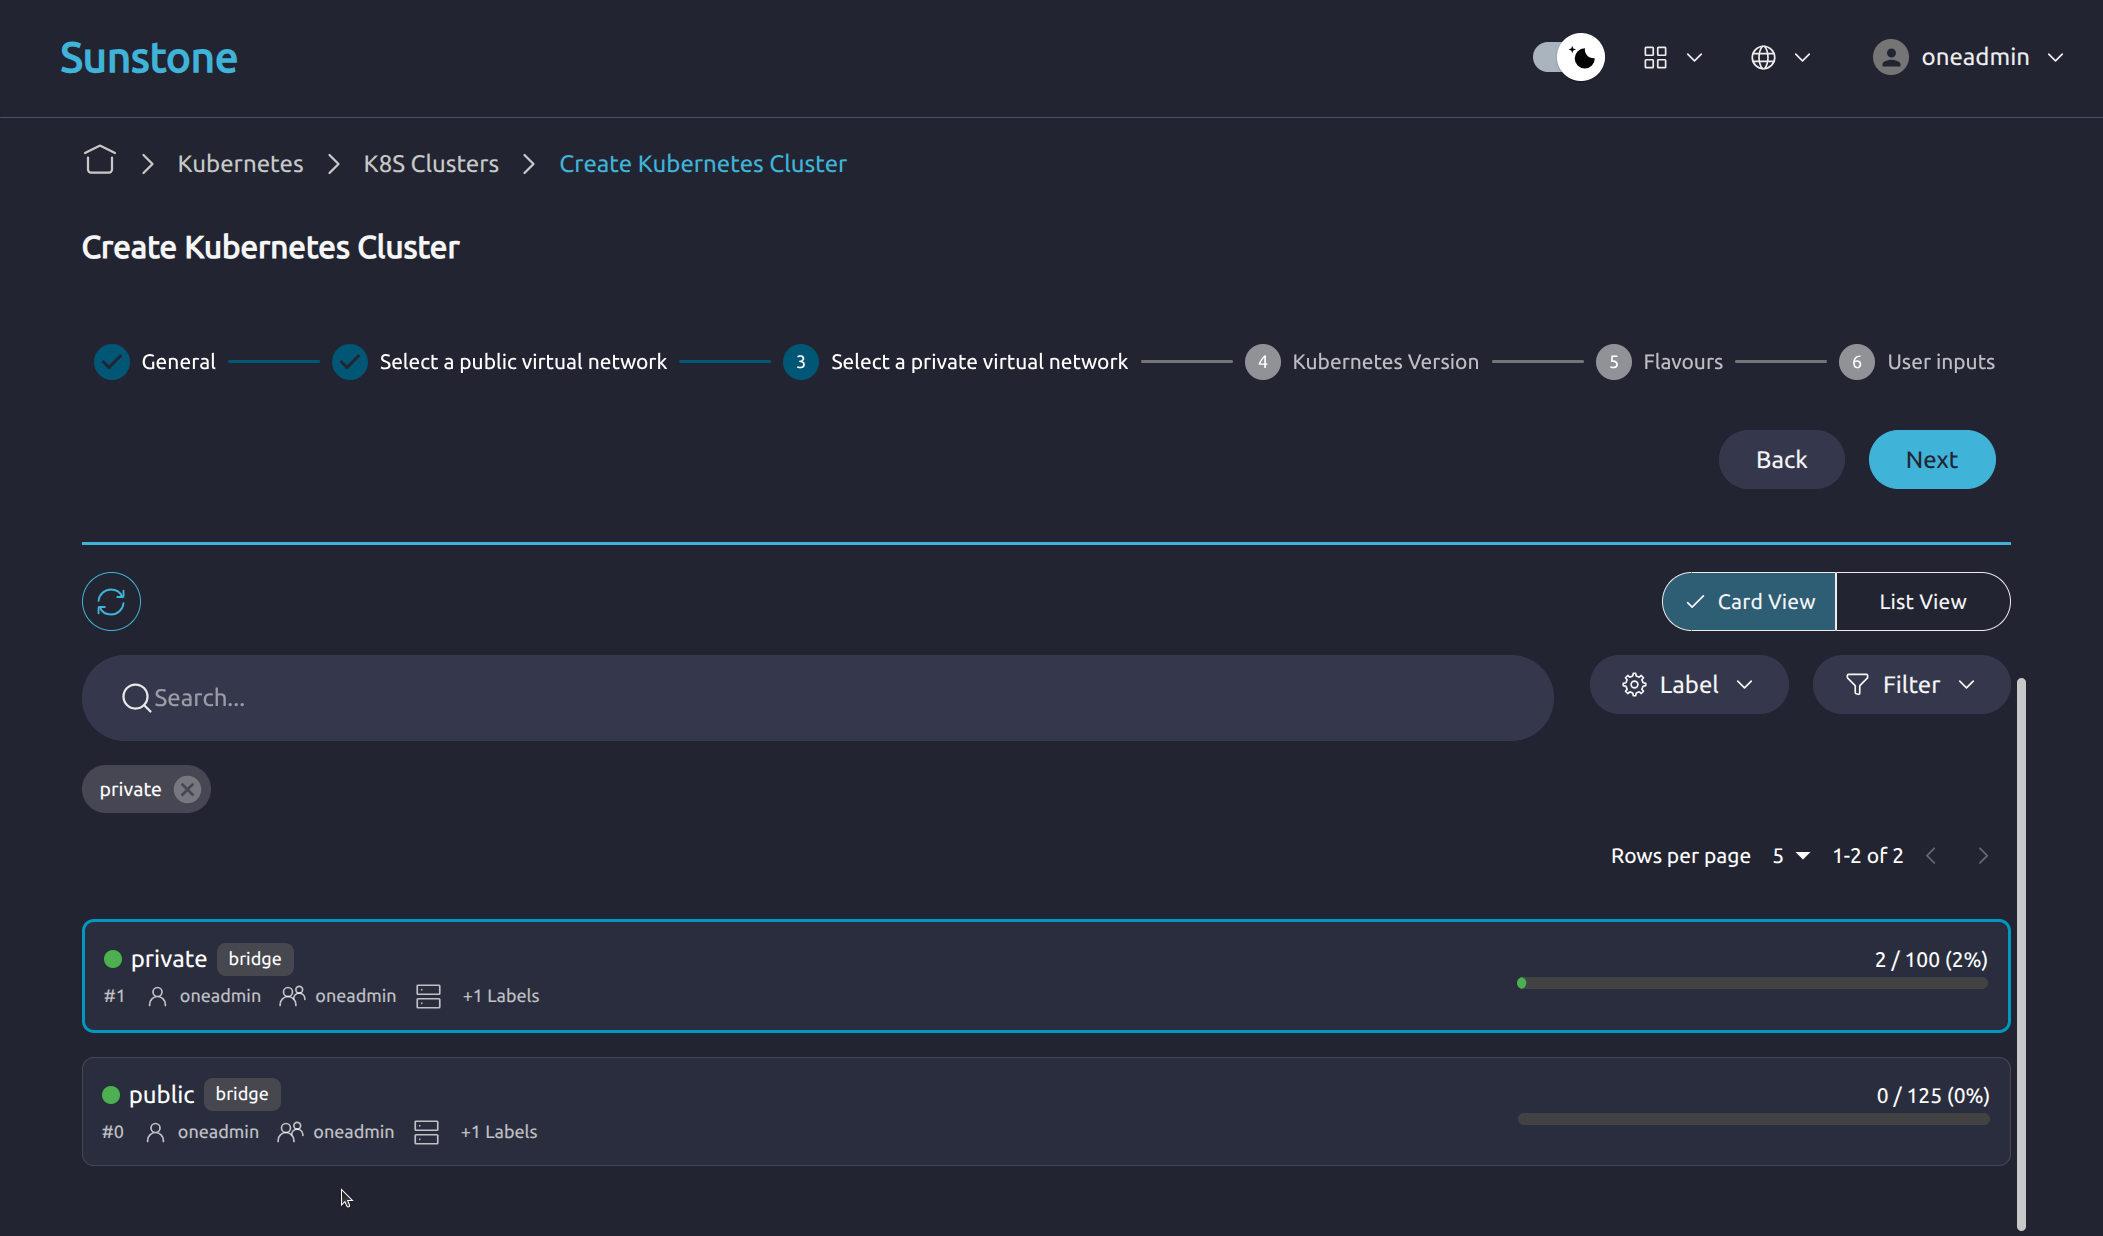Click the private chip label
The height and width of the screenshot is (1236, 2103).
click(x=130, y=789)
